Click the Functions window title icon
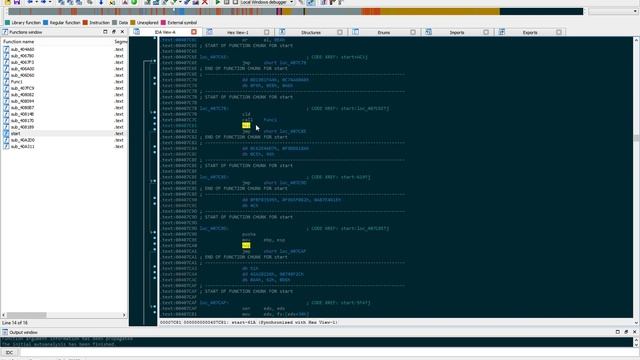Image resolution: width=640 pixels, height=360 pixels. (x=5, y=32)
